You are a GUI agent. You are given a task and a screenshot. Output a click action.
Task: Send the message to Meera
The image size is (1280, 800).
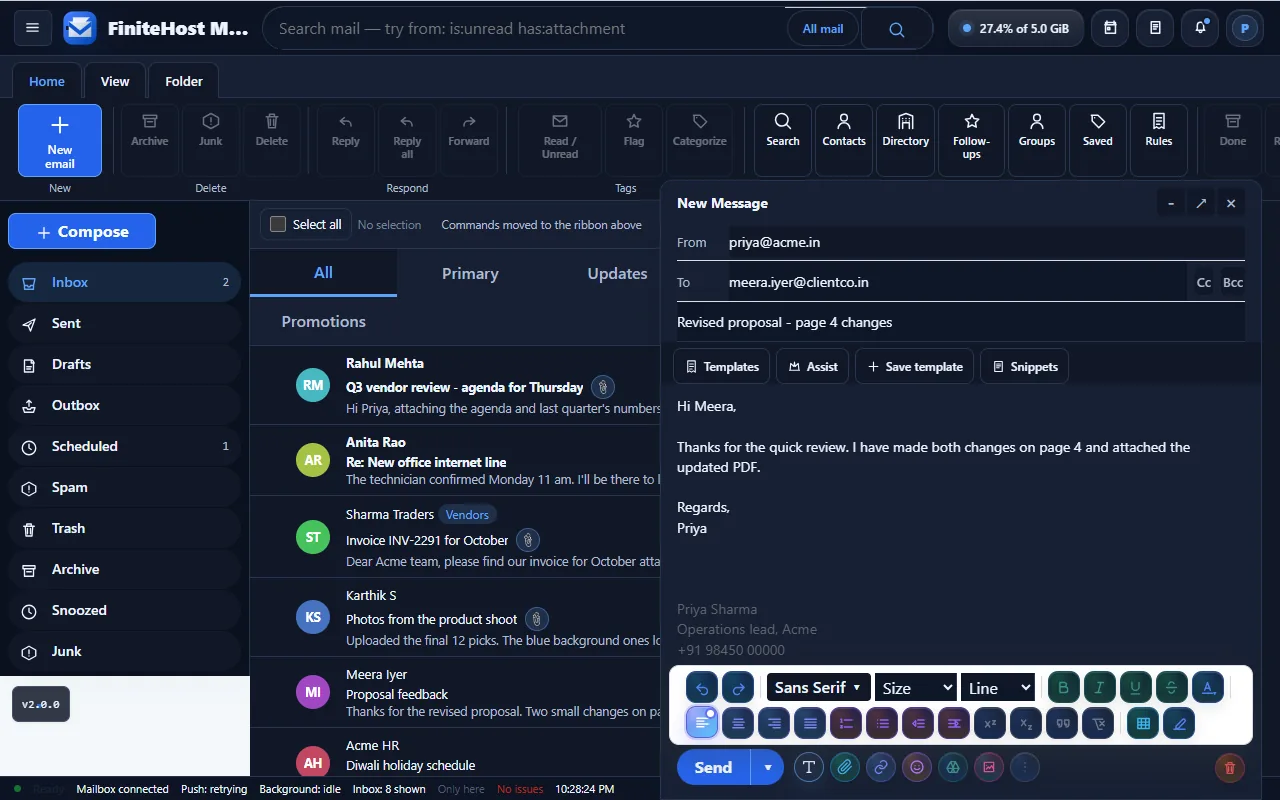pyautogui.click(x=713, y=767)
